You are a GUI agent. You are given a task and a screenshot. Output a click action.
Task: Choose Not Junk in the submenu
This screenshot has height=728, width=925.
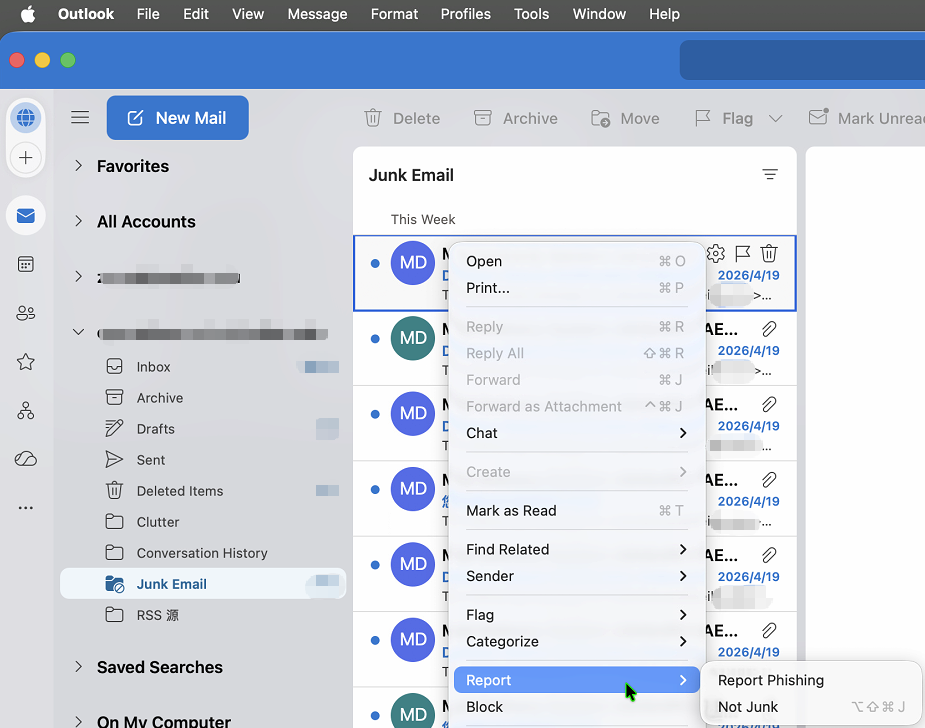click(748, 707)
